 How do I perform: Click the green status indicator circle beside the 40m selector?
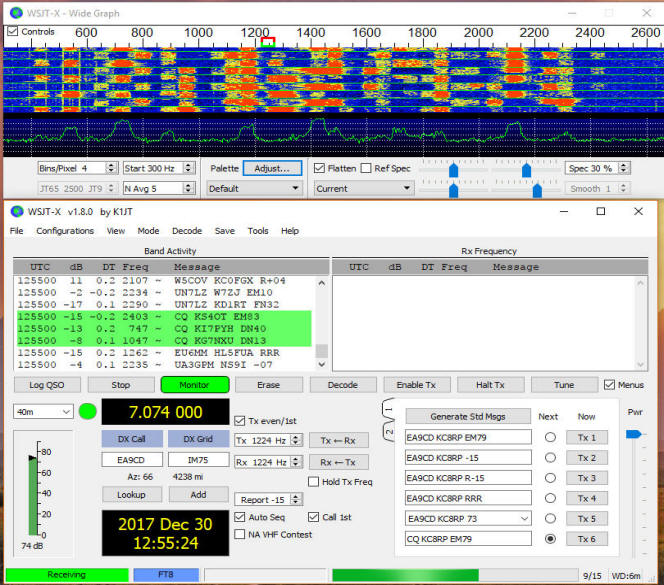pyautogui.click(x=88, y=411)
